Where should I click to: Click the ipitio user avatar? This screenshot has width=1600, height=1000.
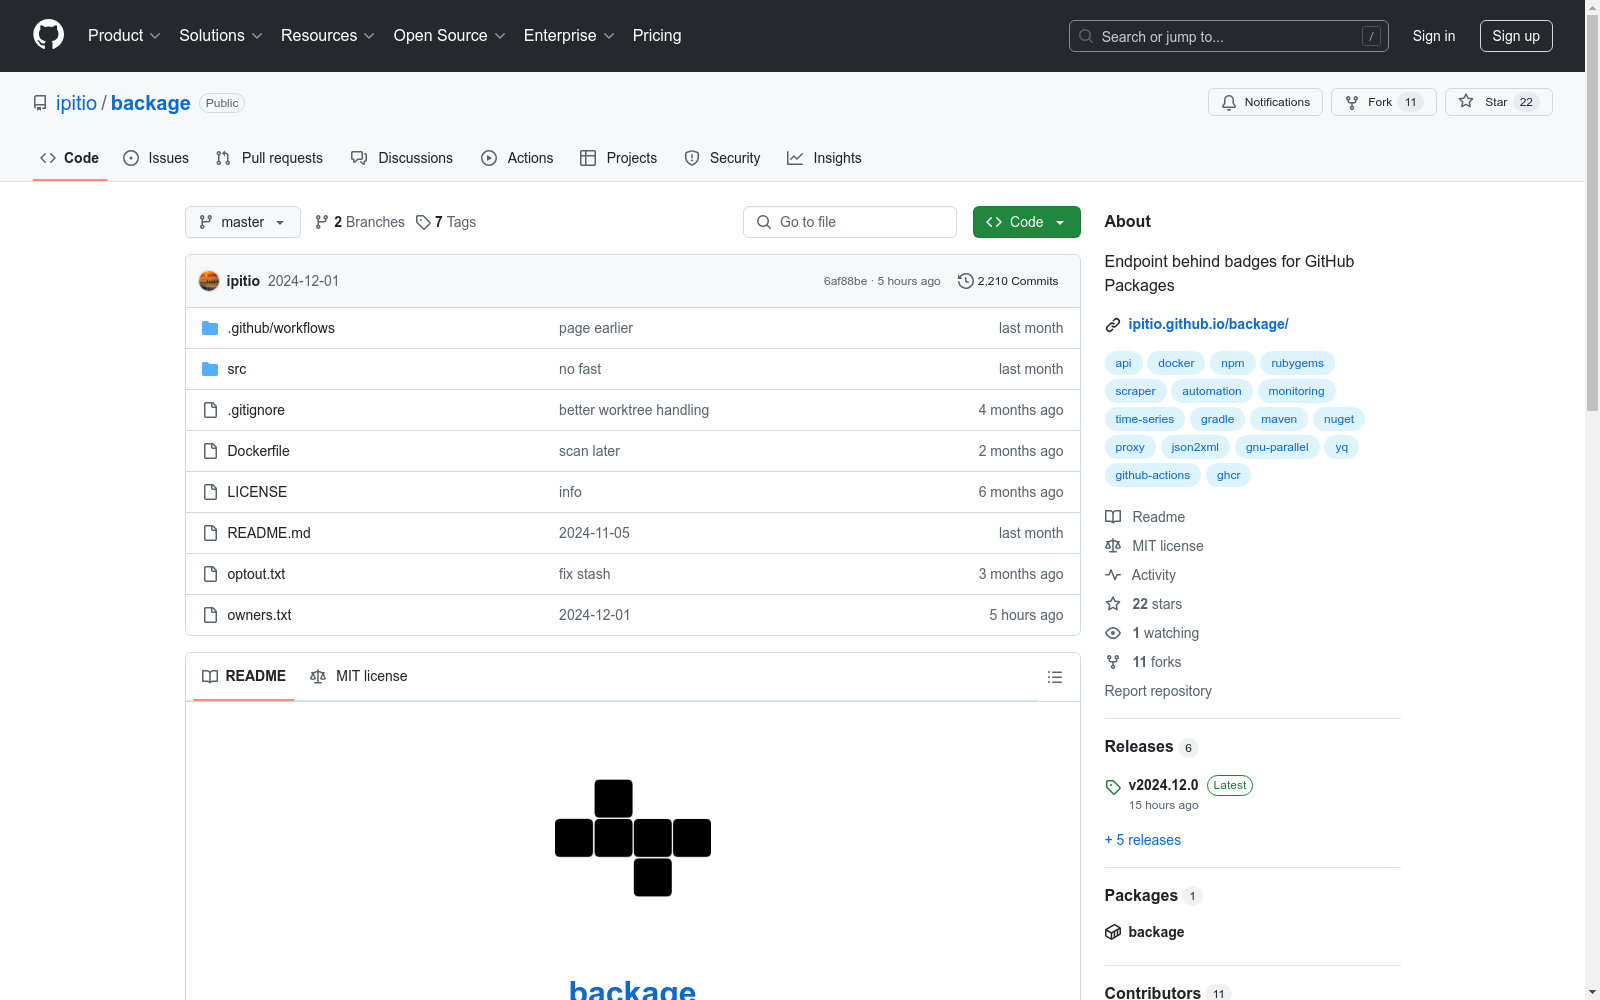pyautogui.click(x=209, y=281)
